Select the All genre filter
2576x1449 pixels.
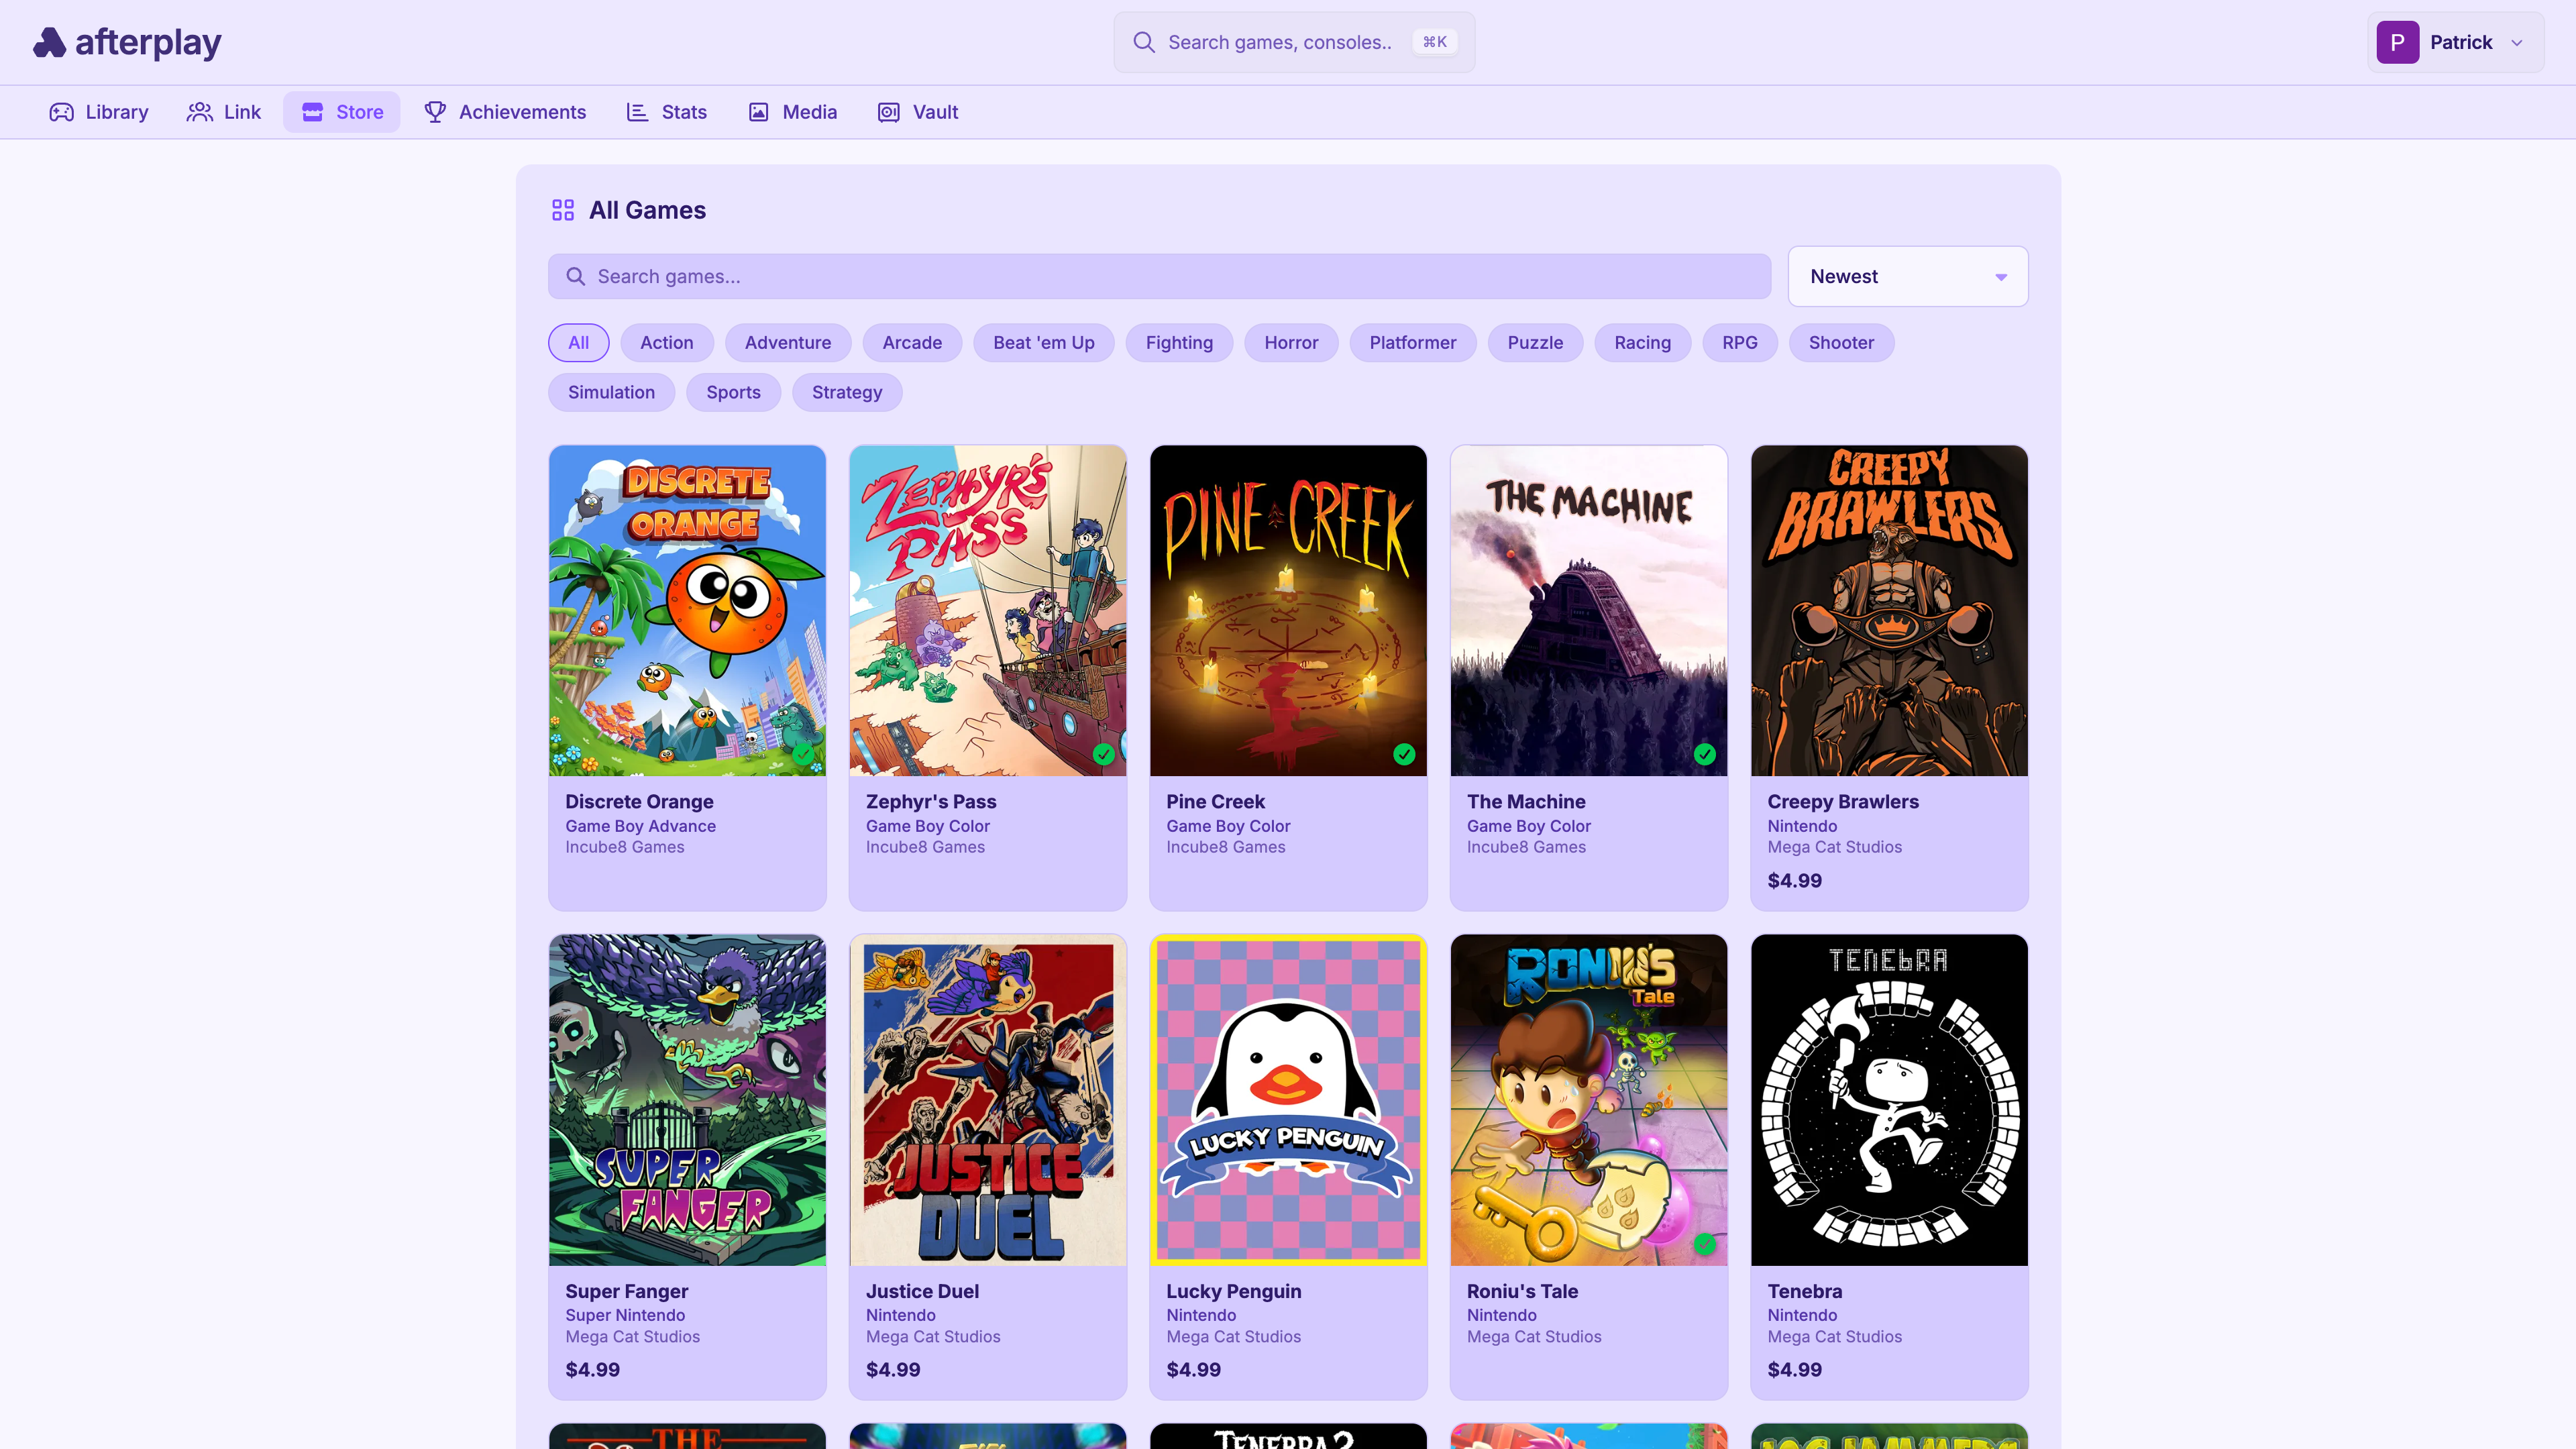pos(578,343)
